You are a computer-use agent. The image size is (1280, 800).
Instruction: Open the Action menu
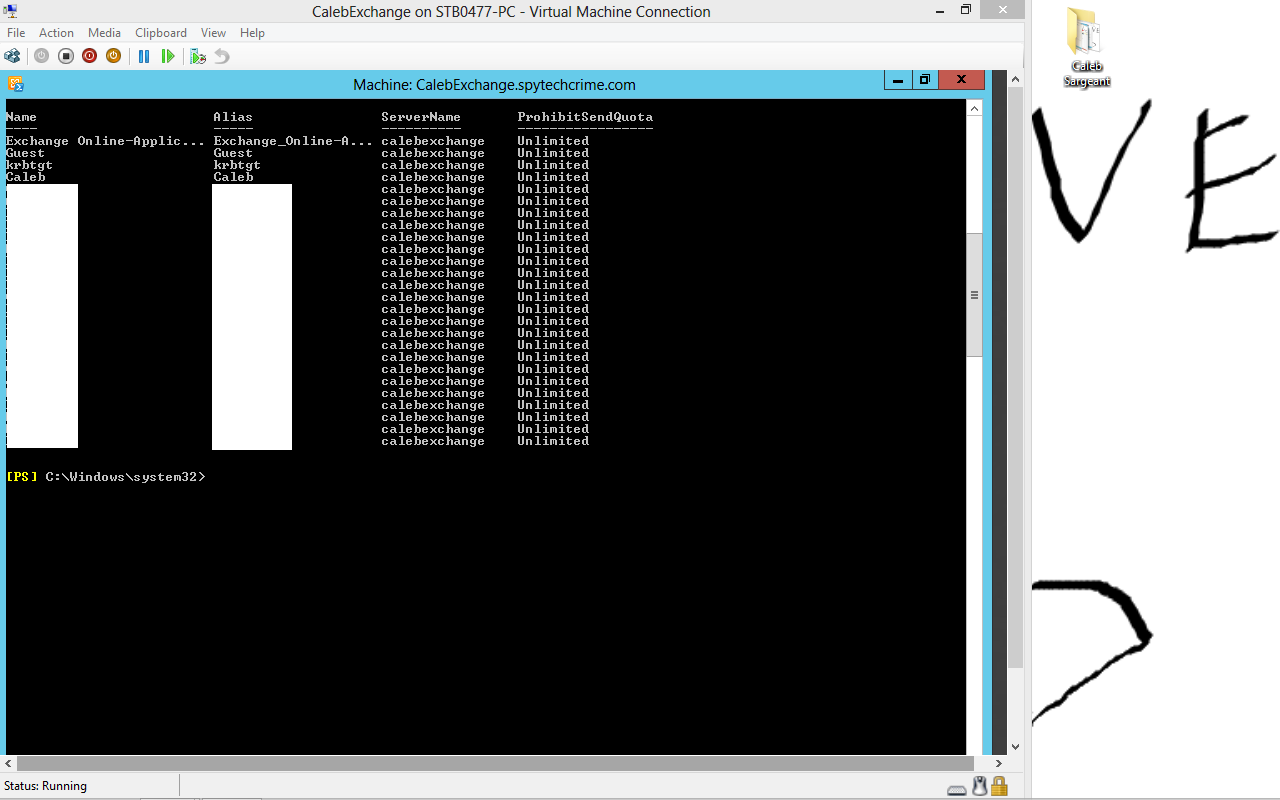click(x=56, y=33)
